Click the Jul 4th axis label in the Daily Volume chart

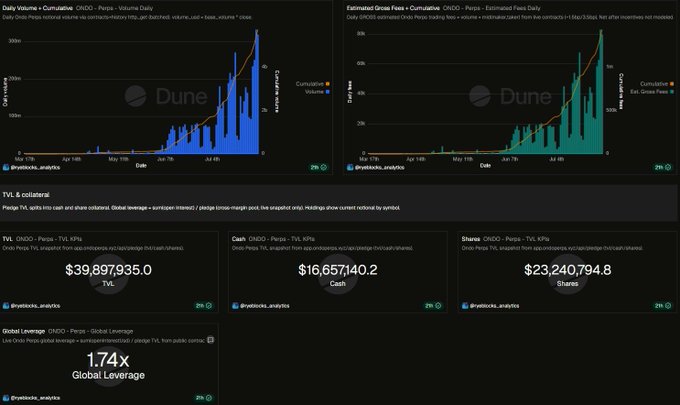[212, 159]
